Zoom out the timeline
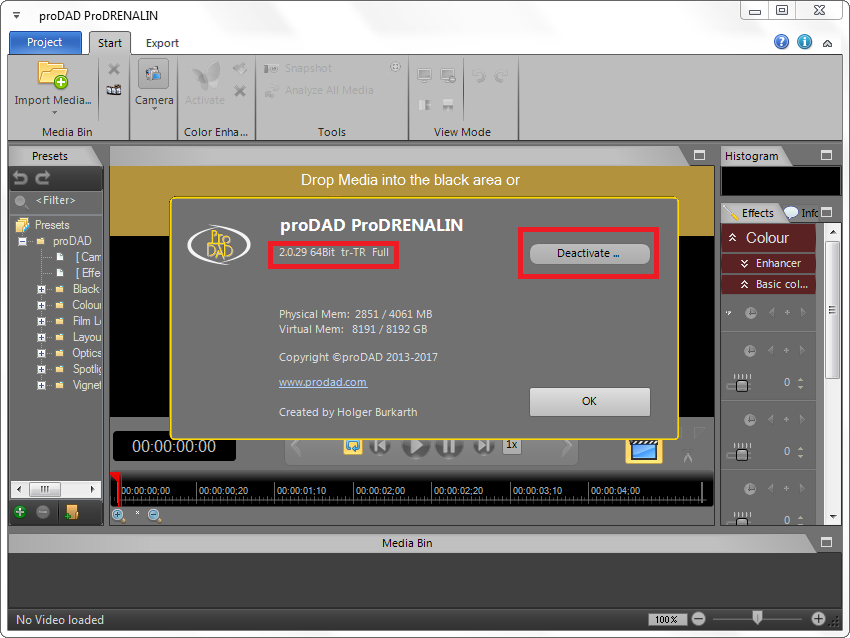The image size is (850, 638). click(x=154, y=515)
